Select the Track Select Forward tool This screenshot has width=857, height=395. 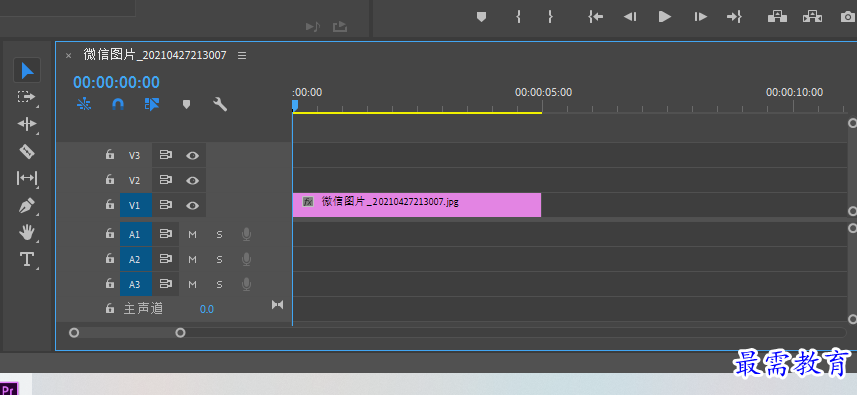click(26, 97)
